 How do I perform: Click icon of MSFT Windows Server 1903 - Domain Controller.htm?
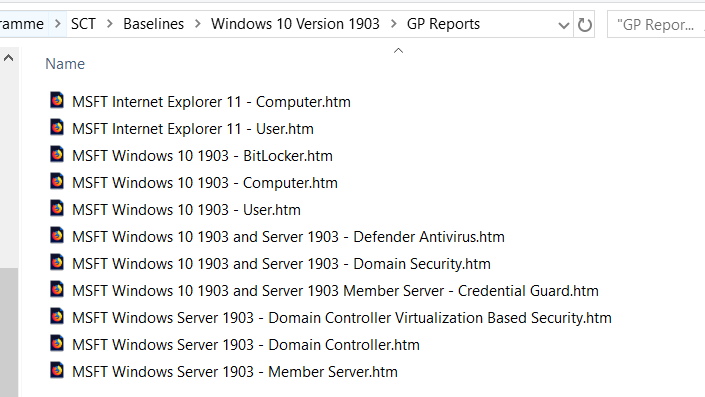click(57, 343)
